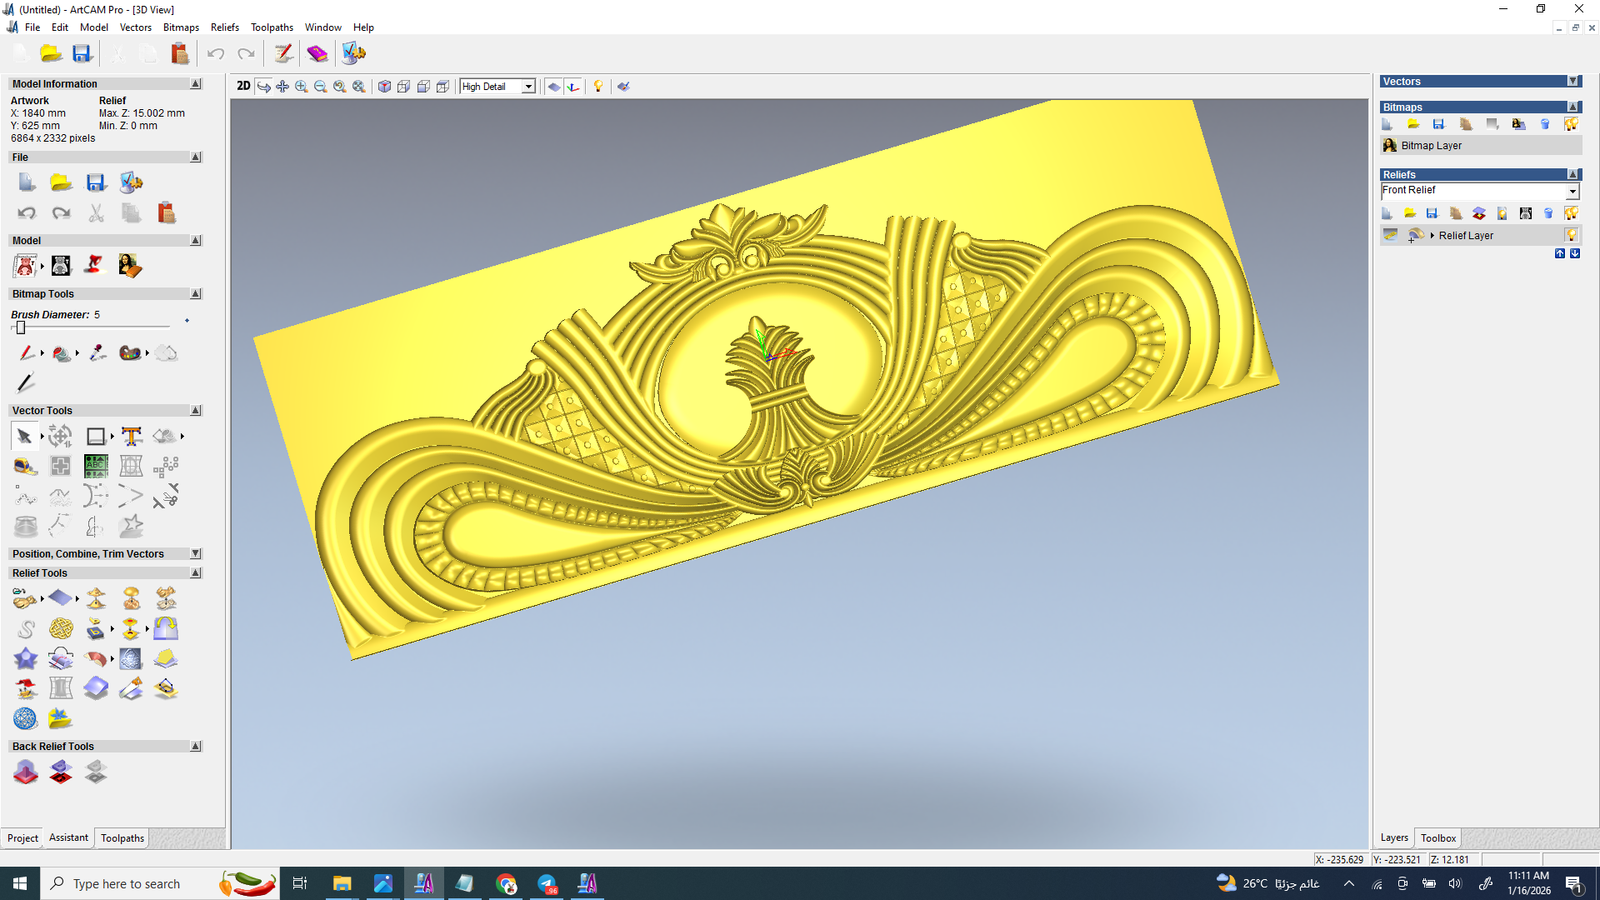Select the Twiddle rotate view tool
The height and width of the screenshot is (900, 1600).
(264, 87)
